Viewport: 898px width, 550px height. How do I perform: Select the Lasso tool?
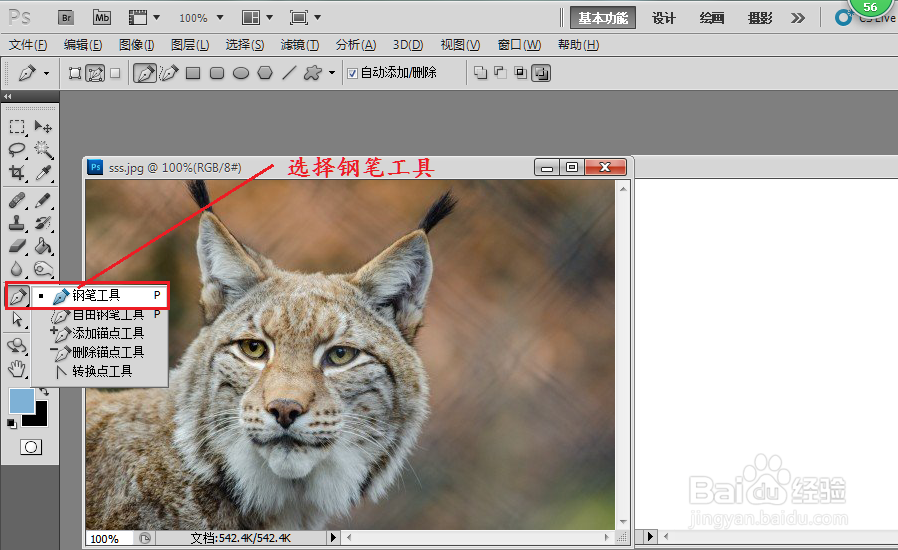[17, 150]
